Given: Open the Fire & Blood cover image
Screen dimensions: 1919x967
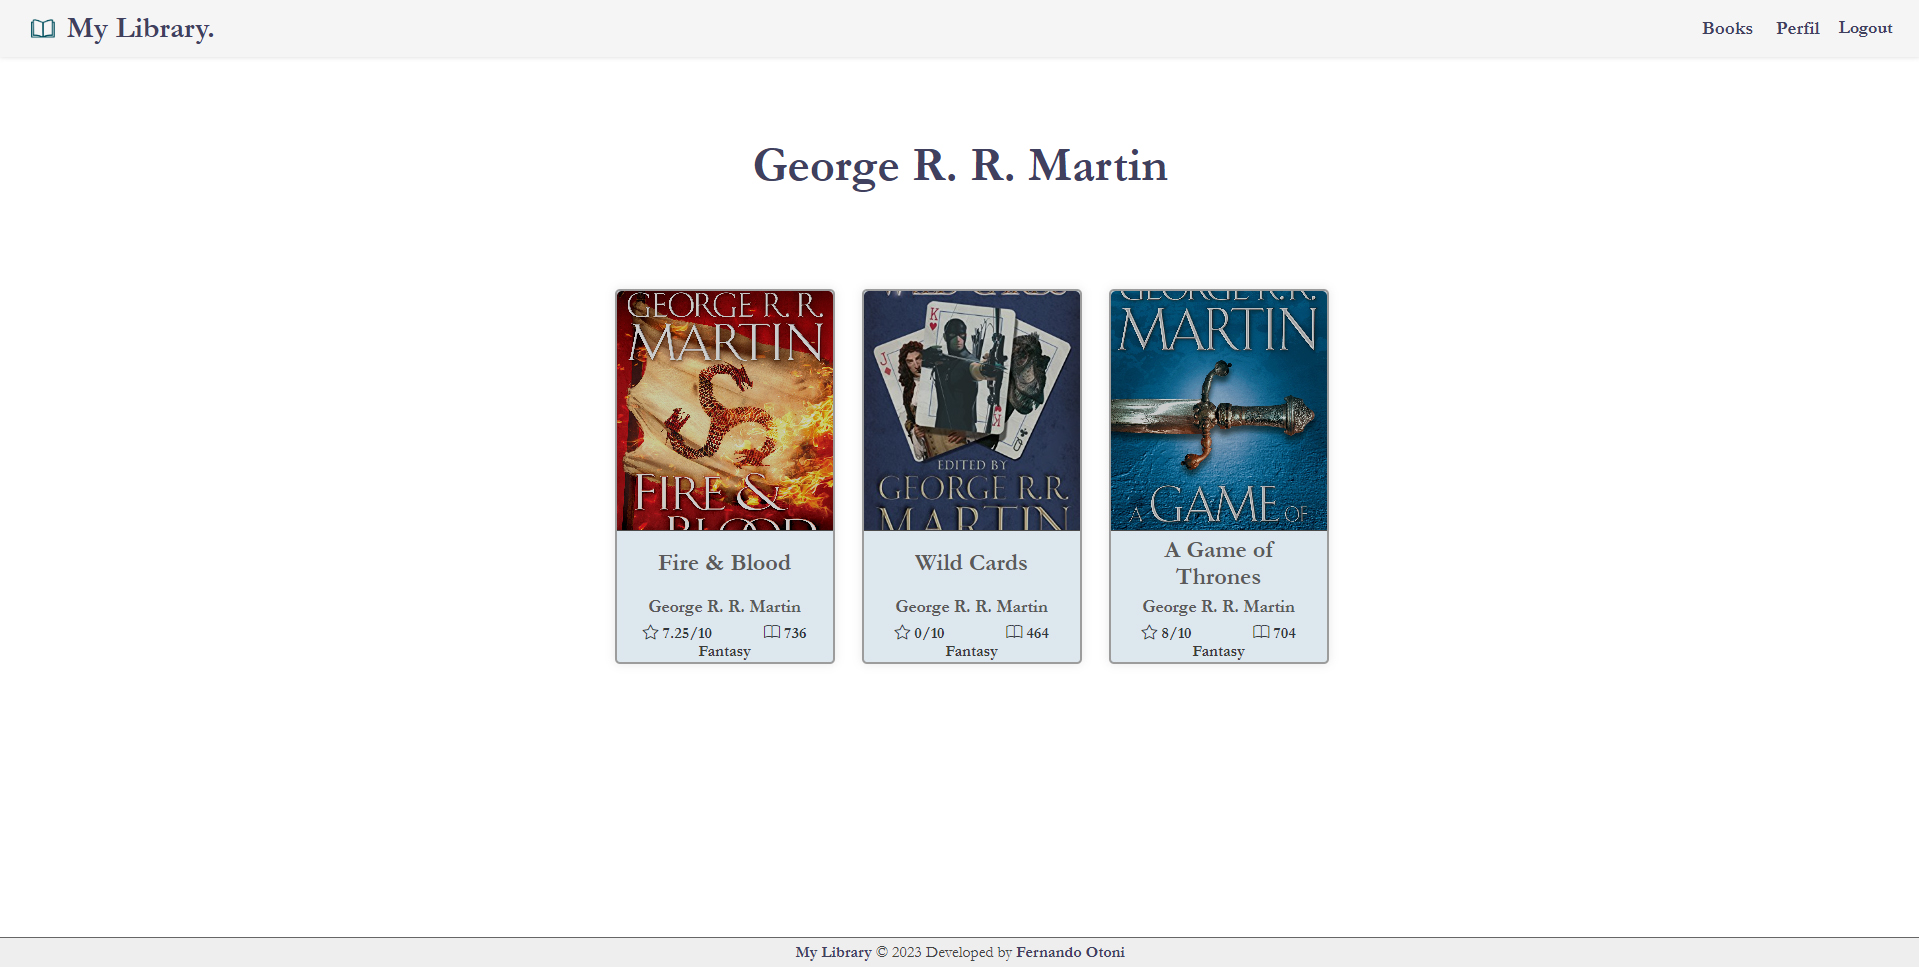Looking at the screenshot, I should [723, 409].
